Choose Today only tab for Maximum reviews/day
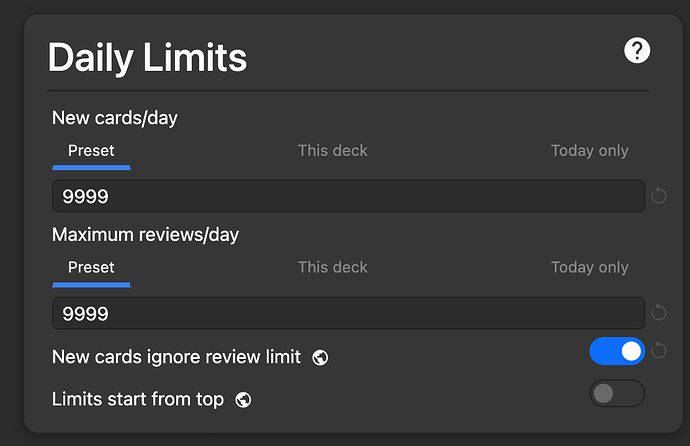 point(589,268)
